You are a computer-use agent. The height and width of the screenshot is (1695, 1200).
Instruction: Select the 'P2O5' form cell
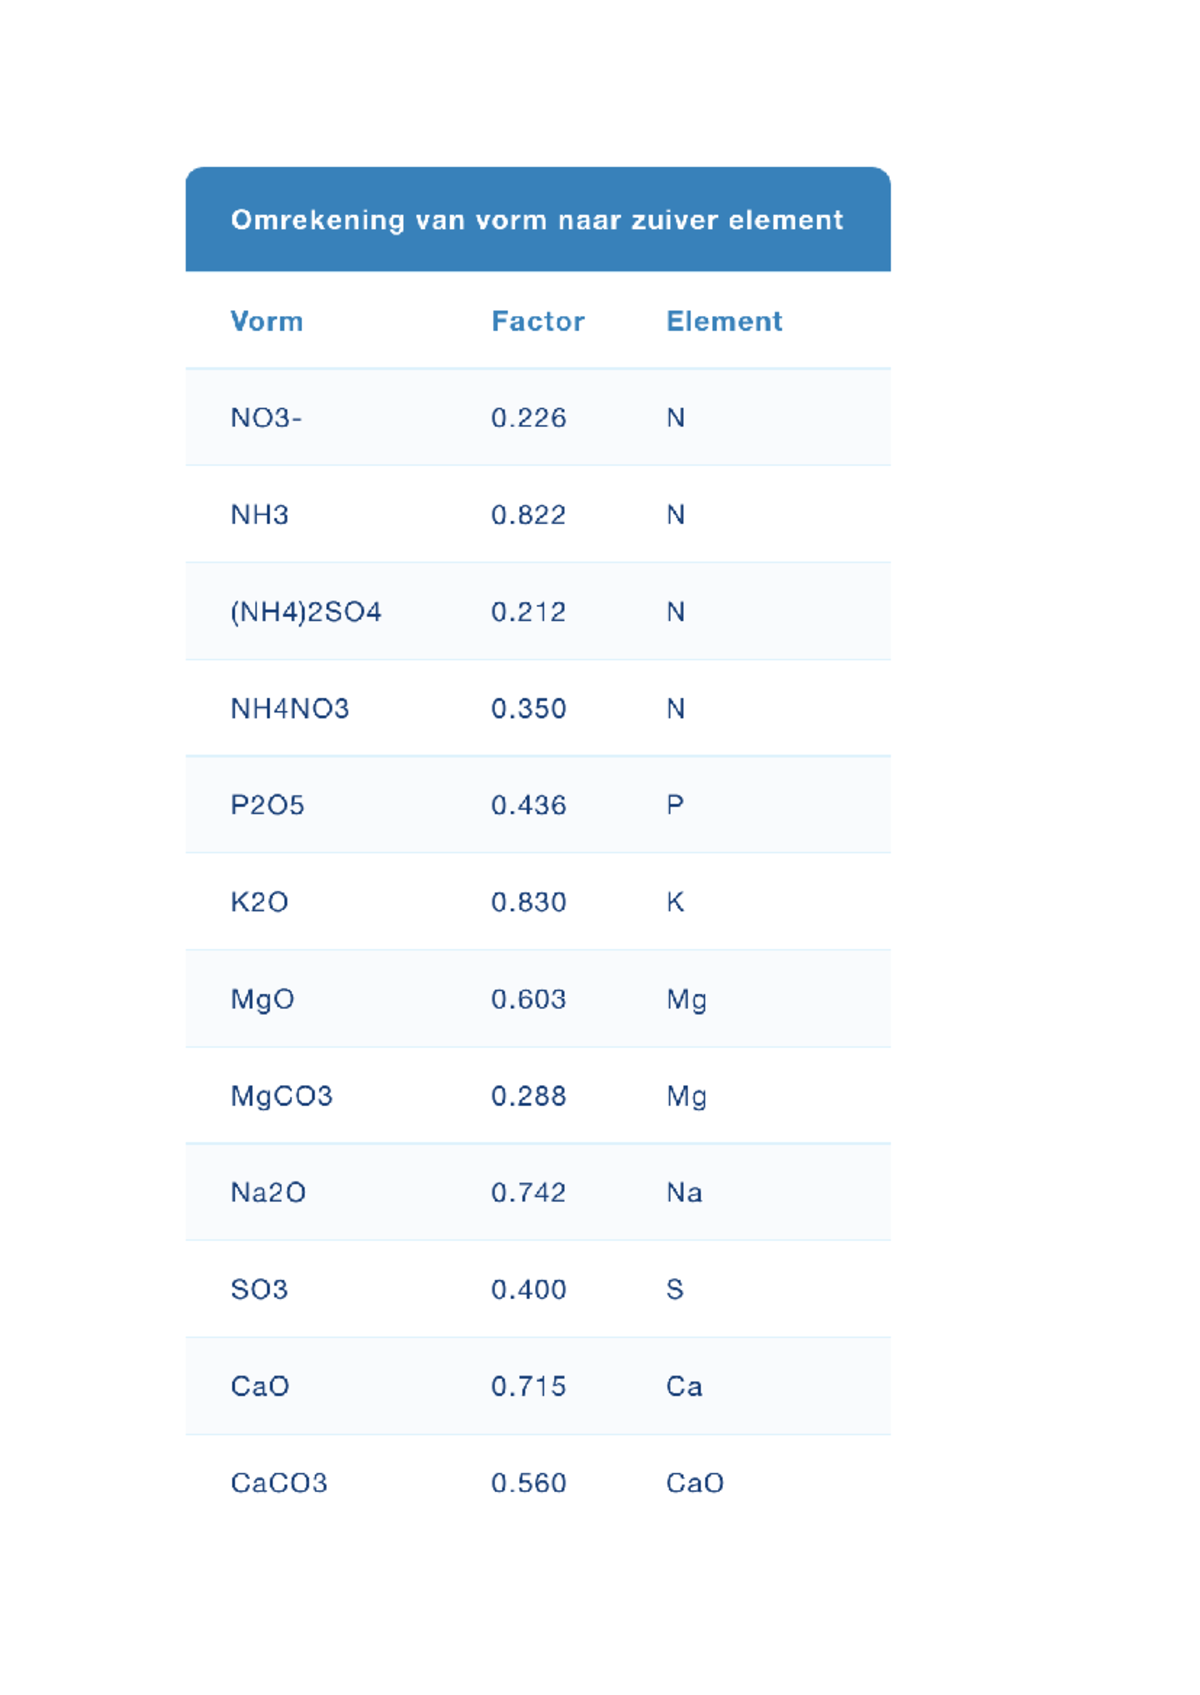coord(267,805)
